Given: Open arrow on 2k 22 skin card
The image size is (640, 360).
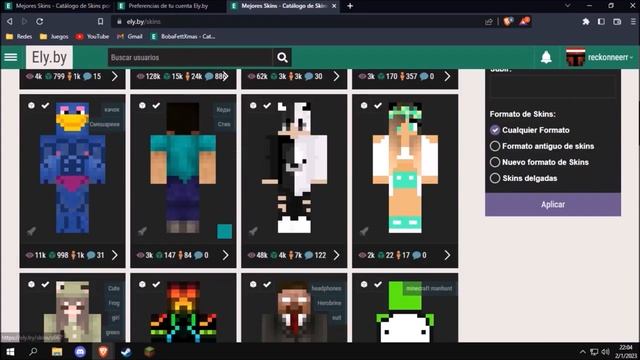Looking at the screenshot, I should coord(447,255).
